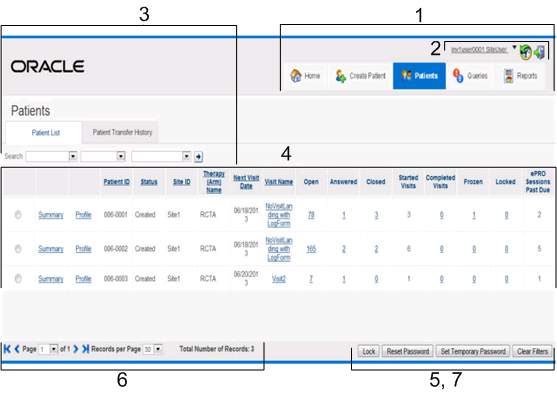The height and width of the screenshot is (393, 557).
Task: Open Summary for patient 006-0003
Action: [x=51, y=279]
